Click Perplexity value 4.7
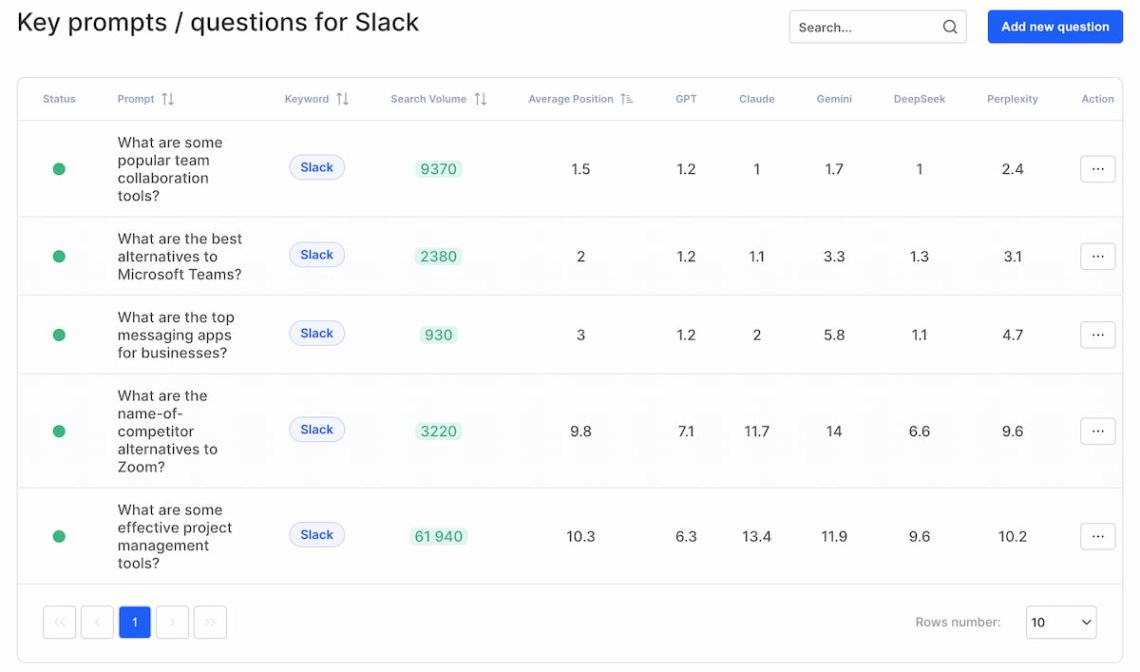 pyautogui.click(x=1012, y=335)
